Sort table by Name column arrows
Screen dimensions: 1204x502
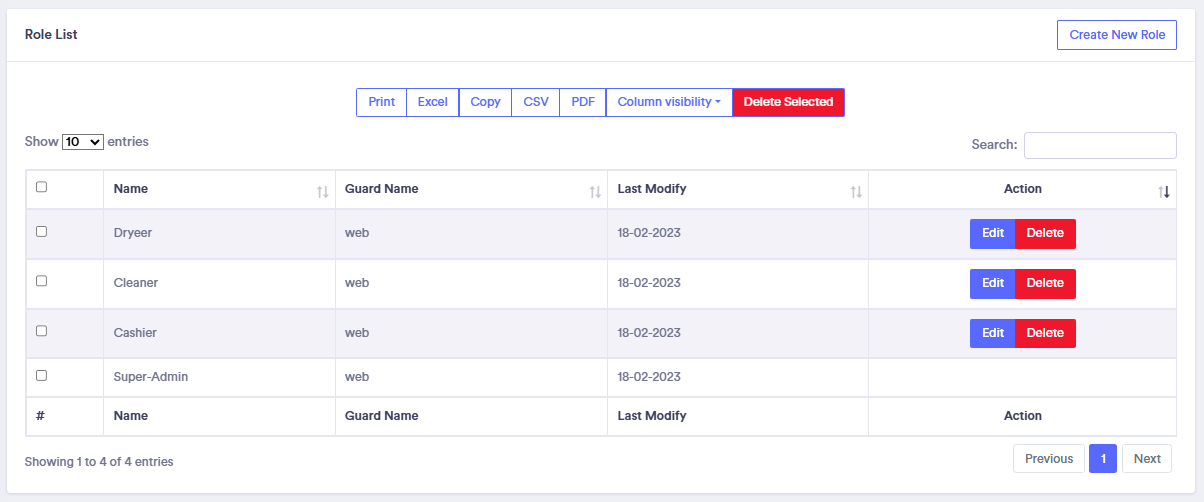click(322, 191)
